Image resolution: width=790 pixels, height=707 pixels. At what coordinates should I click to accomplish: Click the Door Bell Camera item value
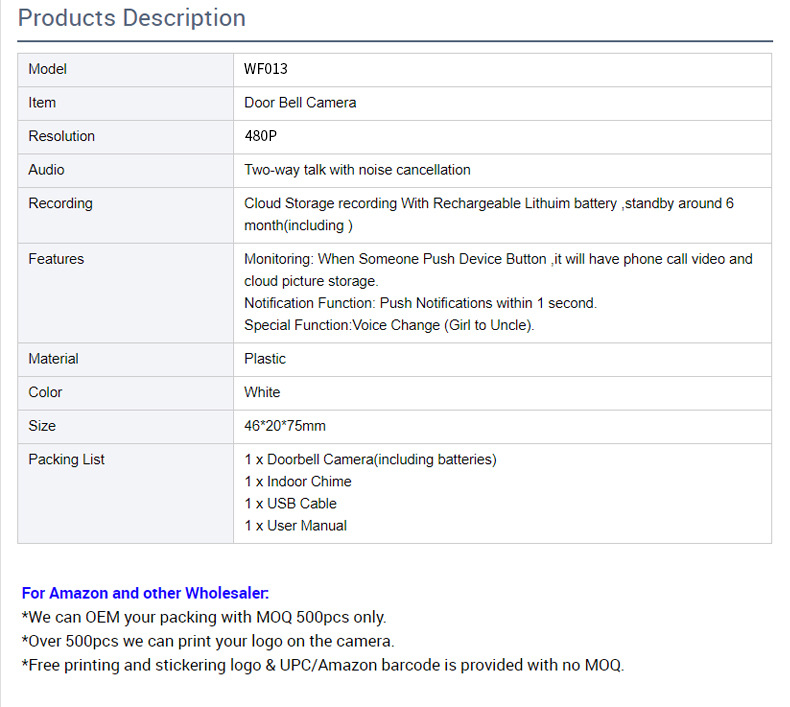click(300, 102)
